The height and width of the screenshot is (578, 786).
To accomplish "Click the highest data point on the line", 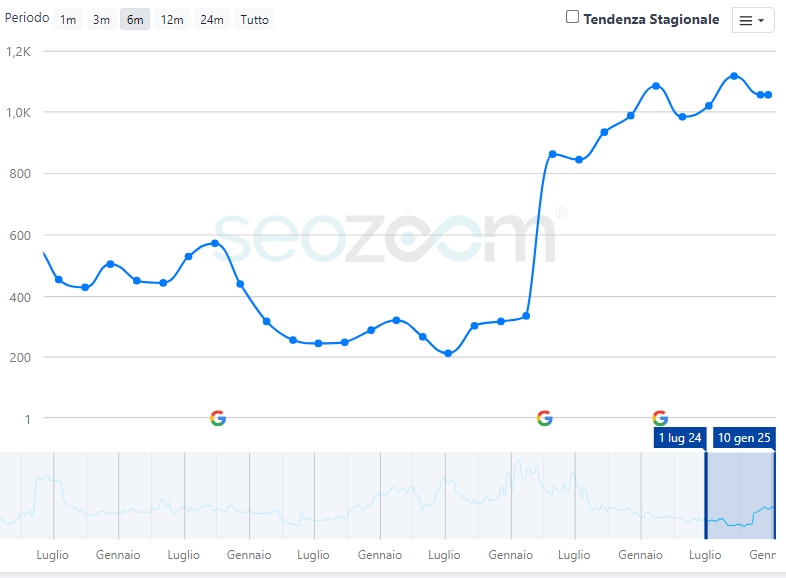I will tap(734, 76).
